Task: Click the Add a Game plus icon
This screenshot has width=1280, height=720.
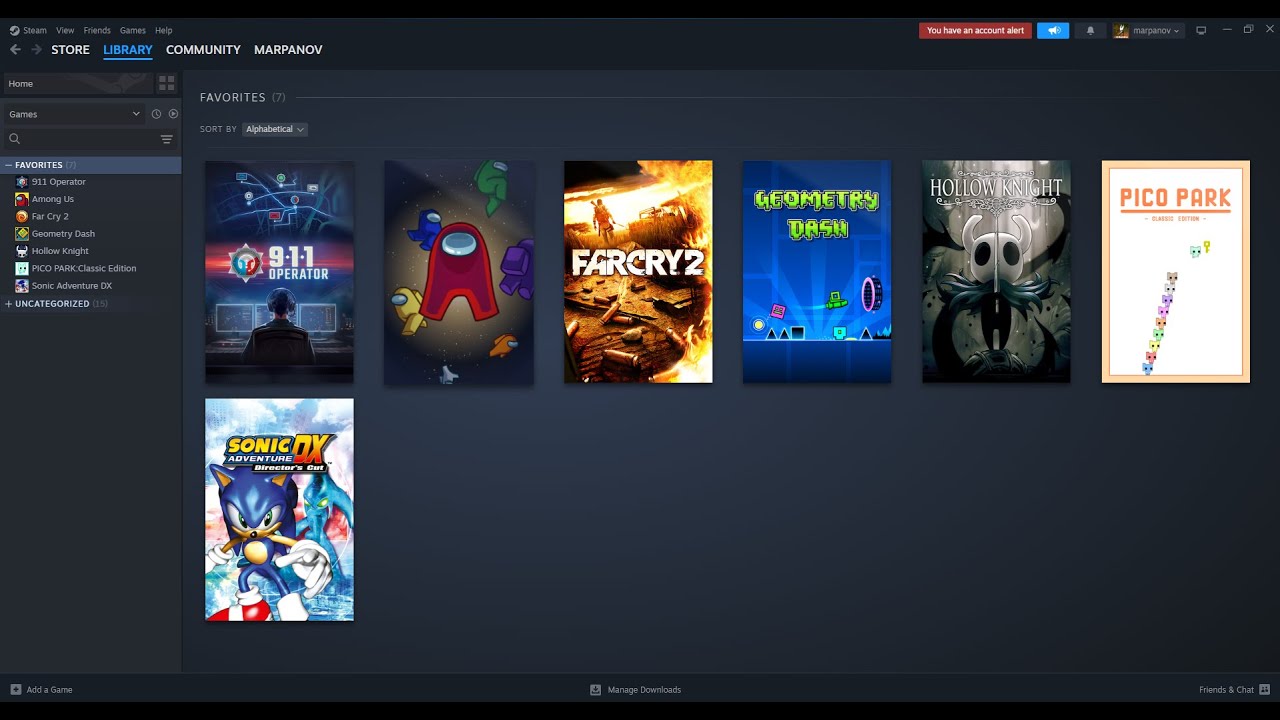Action: tap(16, 689)
